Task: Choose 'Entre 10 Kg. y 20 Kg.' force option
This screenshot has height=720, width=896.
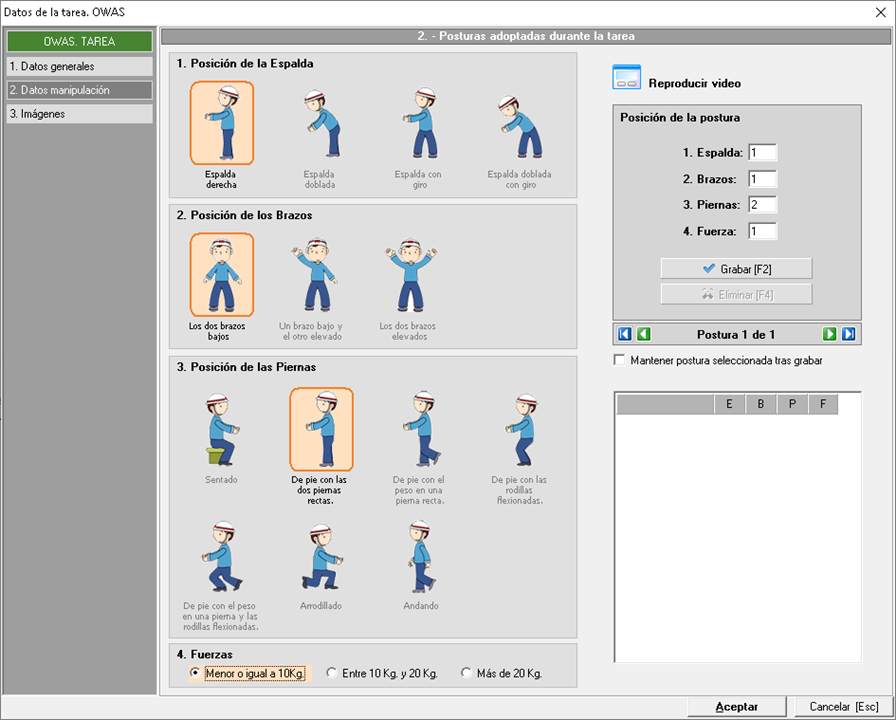Action: [x=332, y=674]
